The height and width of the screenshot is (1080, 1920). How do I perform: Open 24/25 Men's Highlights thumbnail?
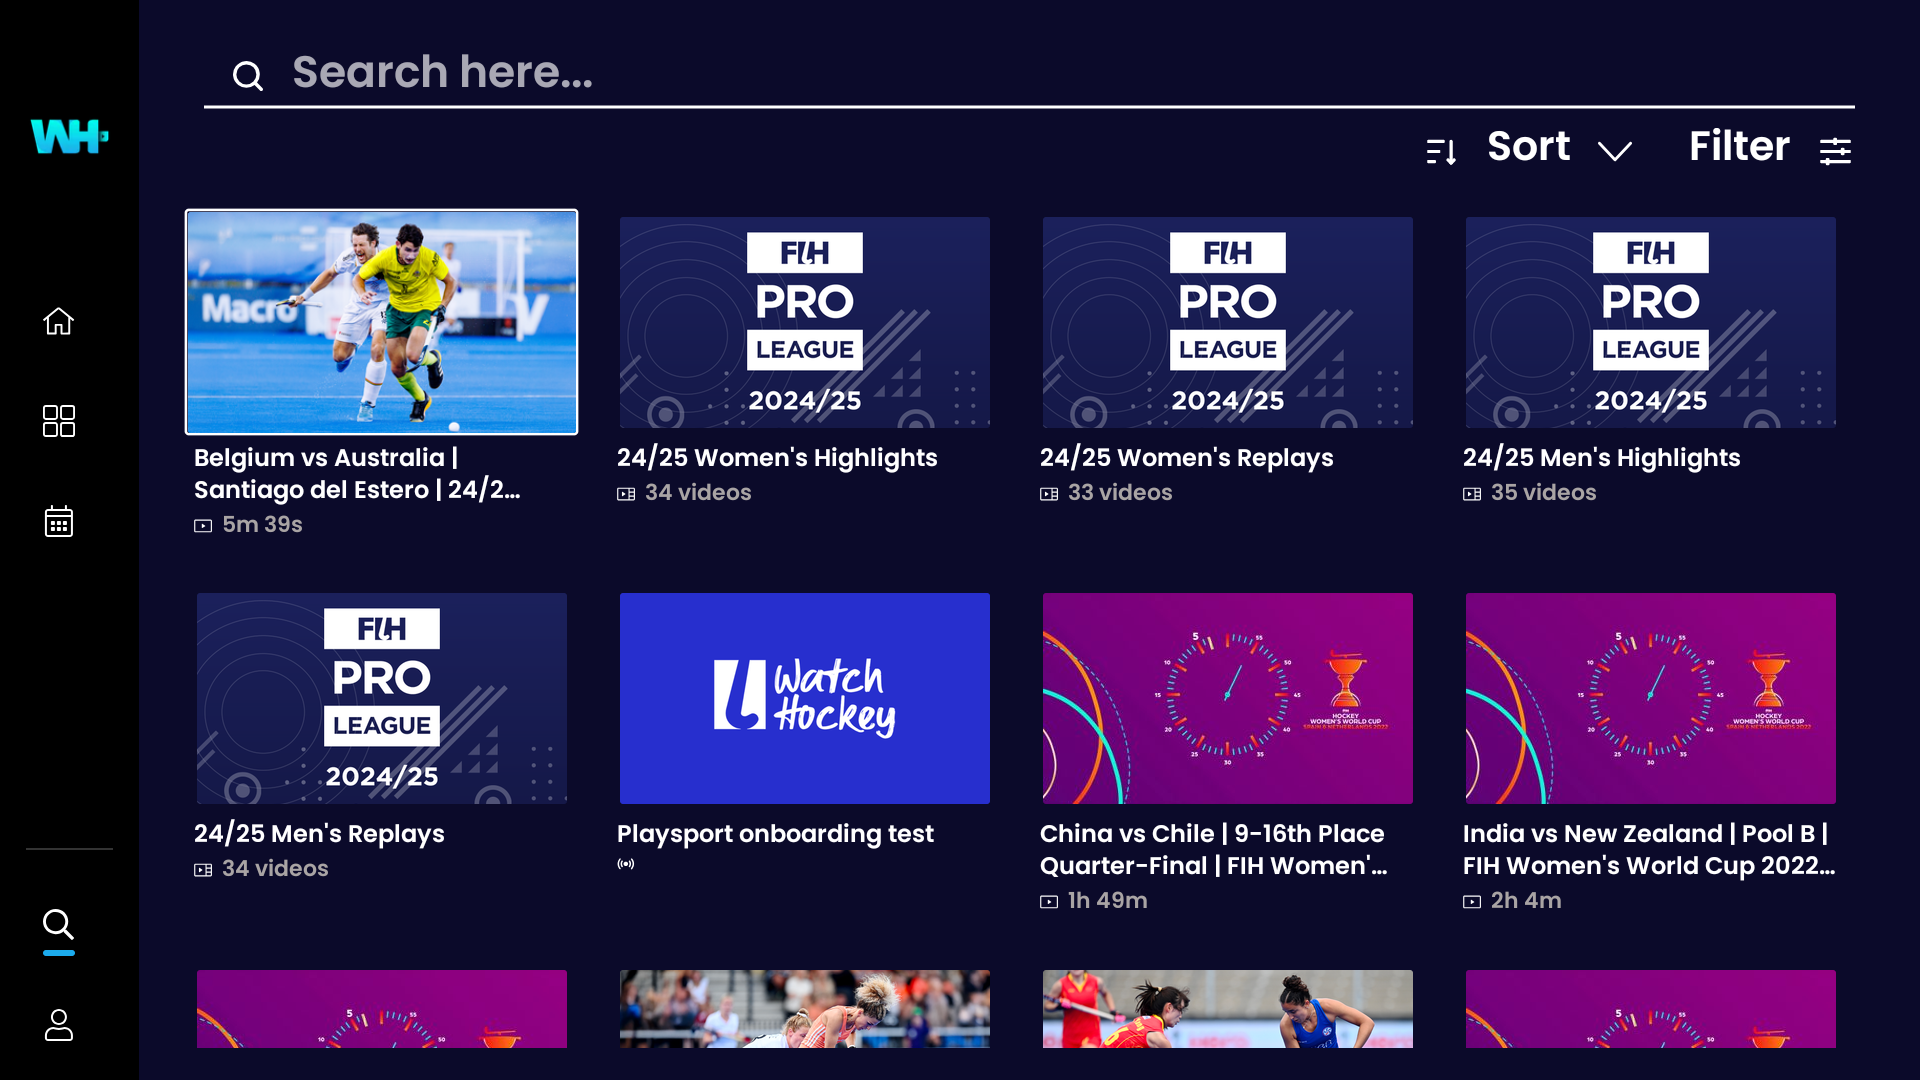(1650, 322)
